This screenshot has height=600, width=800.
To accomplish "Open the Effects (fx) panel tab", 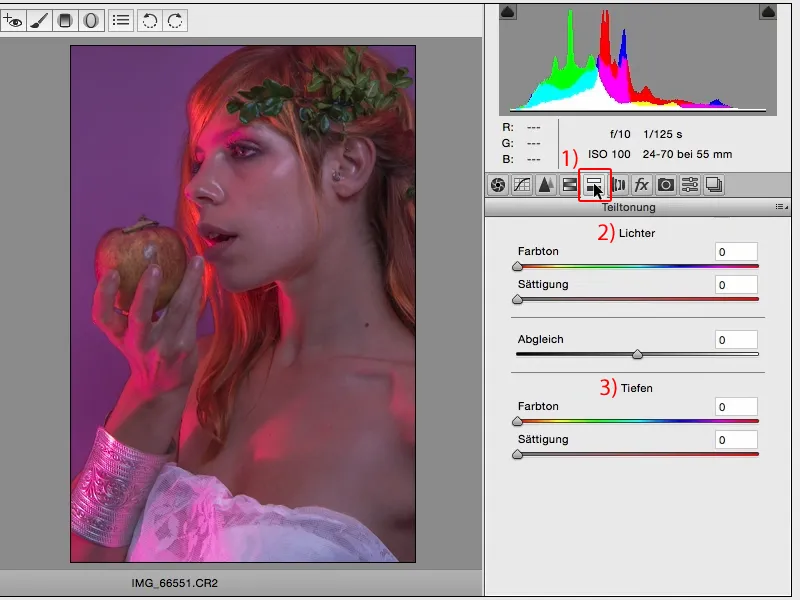I will tap(642, 185).
